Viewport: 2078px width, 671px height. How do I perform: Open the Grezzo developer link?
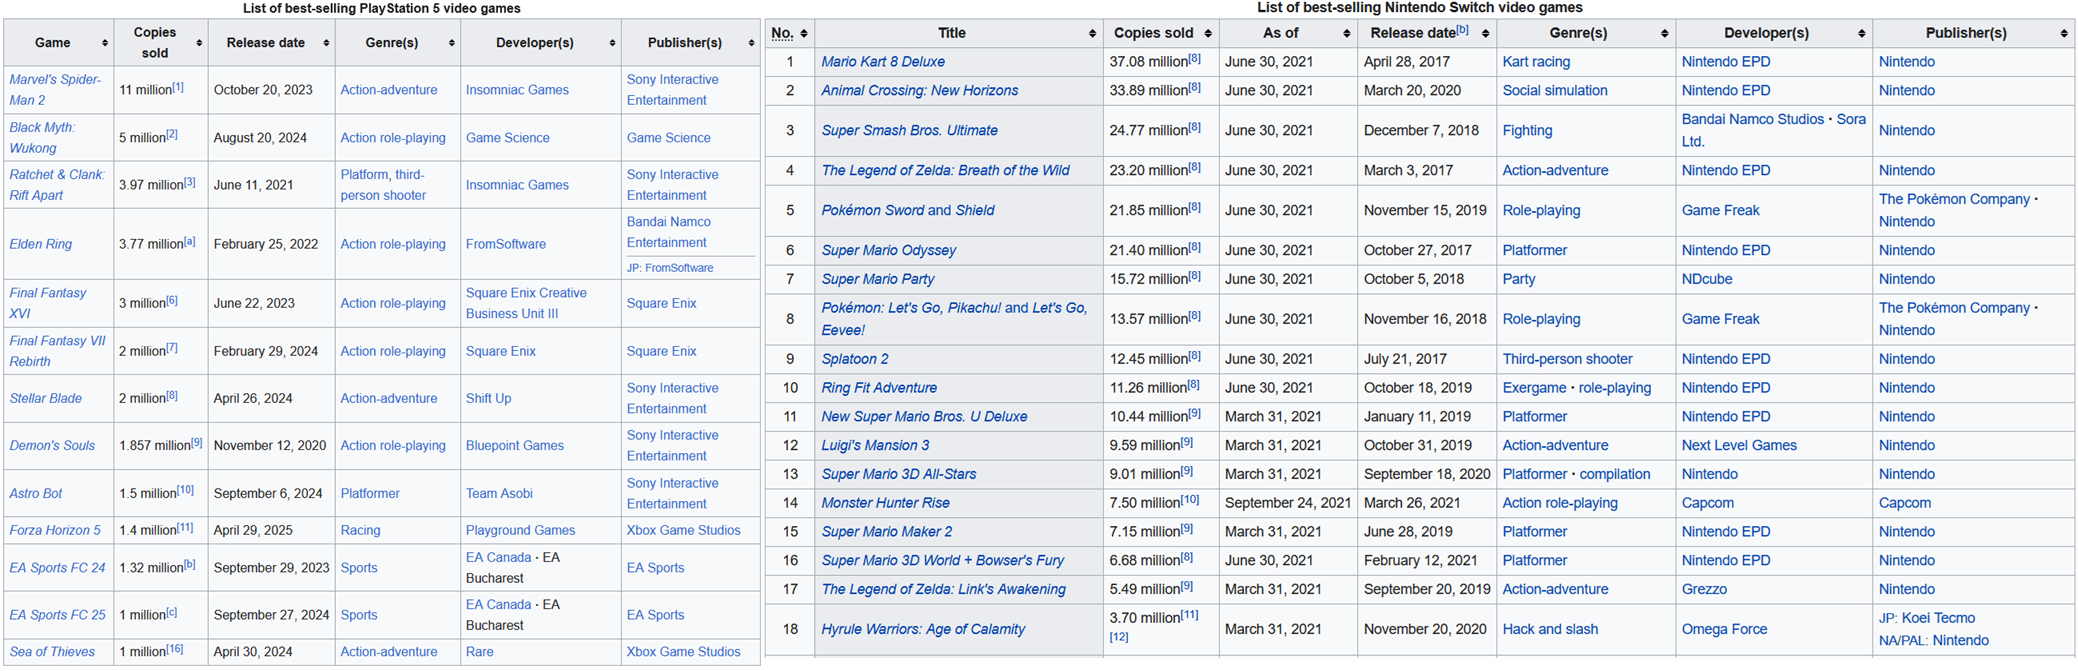click(x=1704, y=589)
